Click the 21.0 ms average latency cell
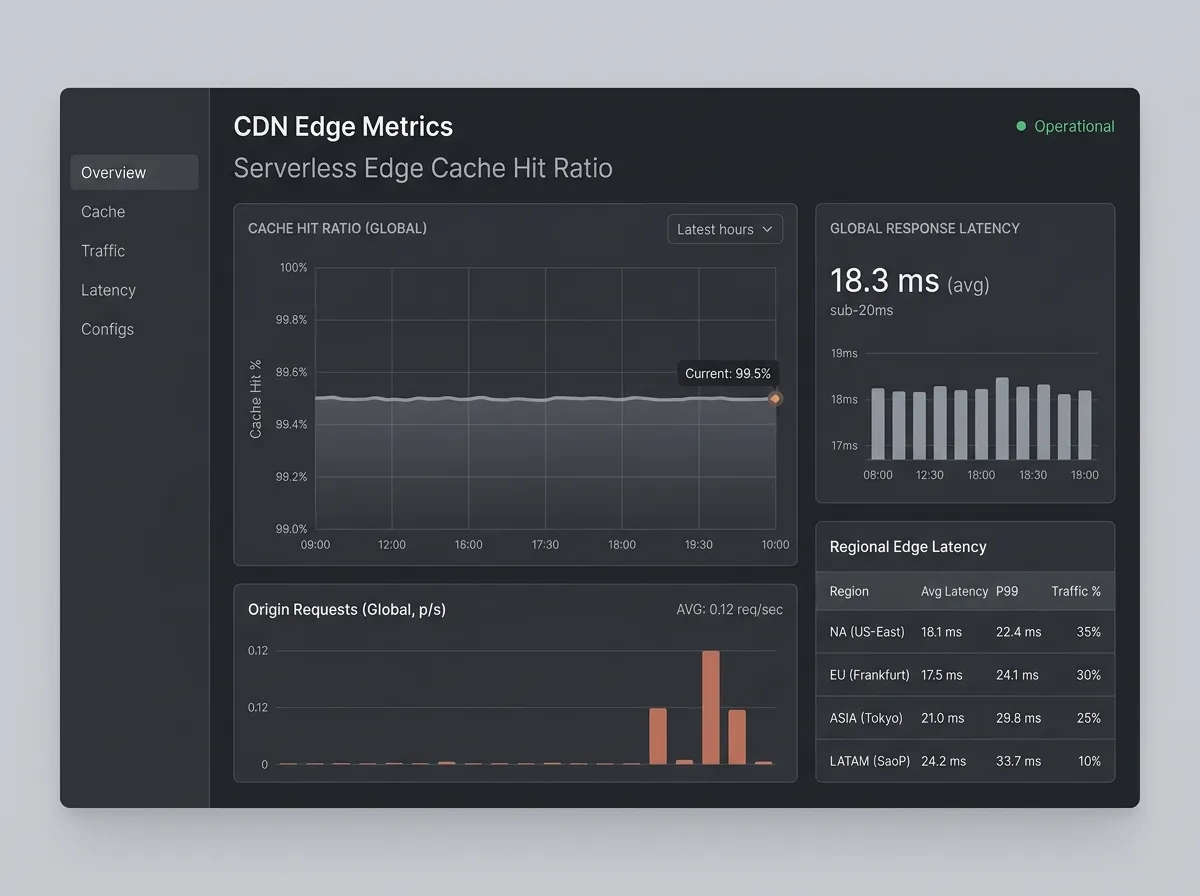Screen dimensions: 1200x896 (943, 718)
